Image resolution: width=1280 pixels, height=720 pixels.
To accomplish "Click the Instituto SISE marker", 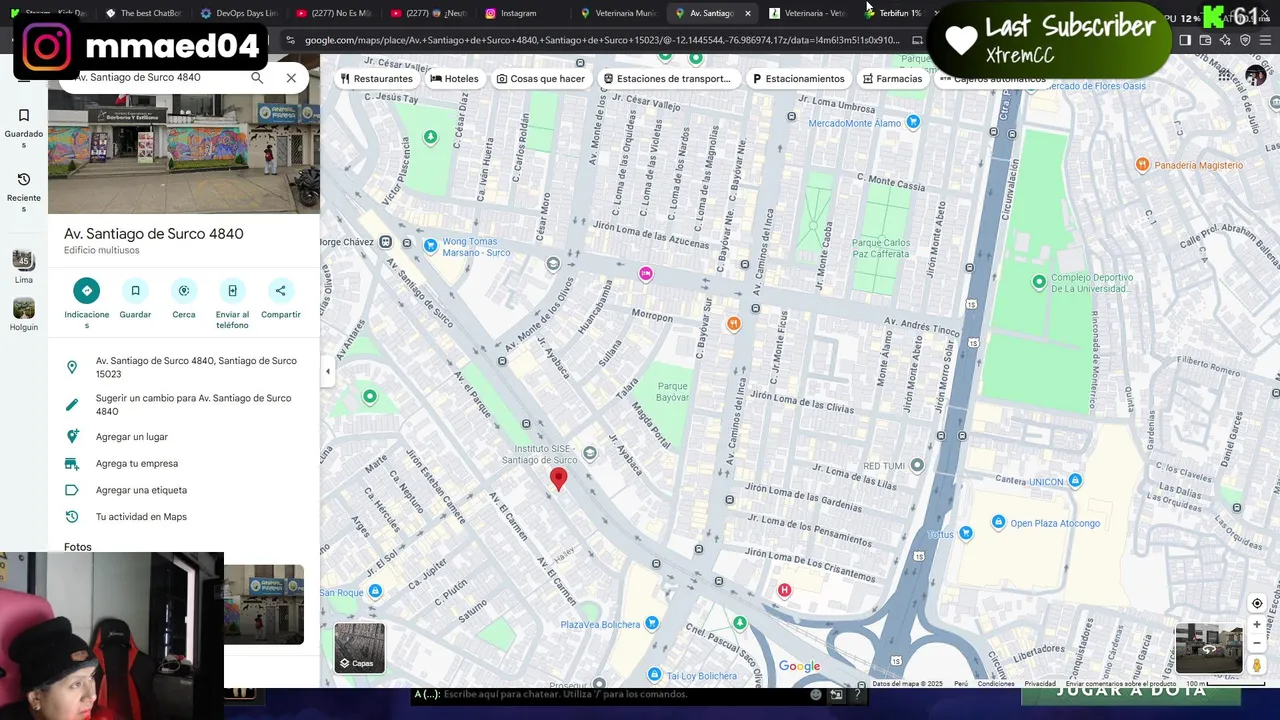I will coord(590,454).
